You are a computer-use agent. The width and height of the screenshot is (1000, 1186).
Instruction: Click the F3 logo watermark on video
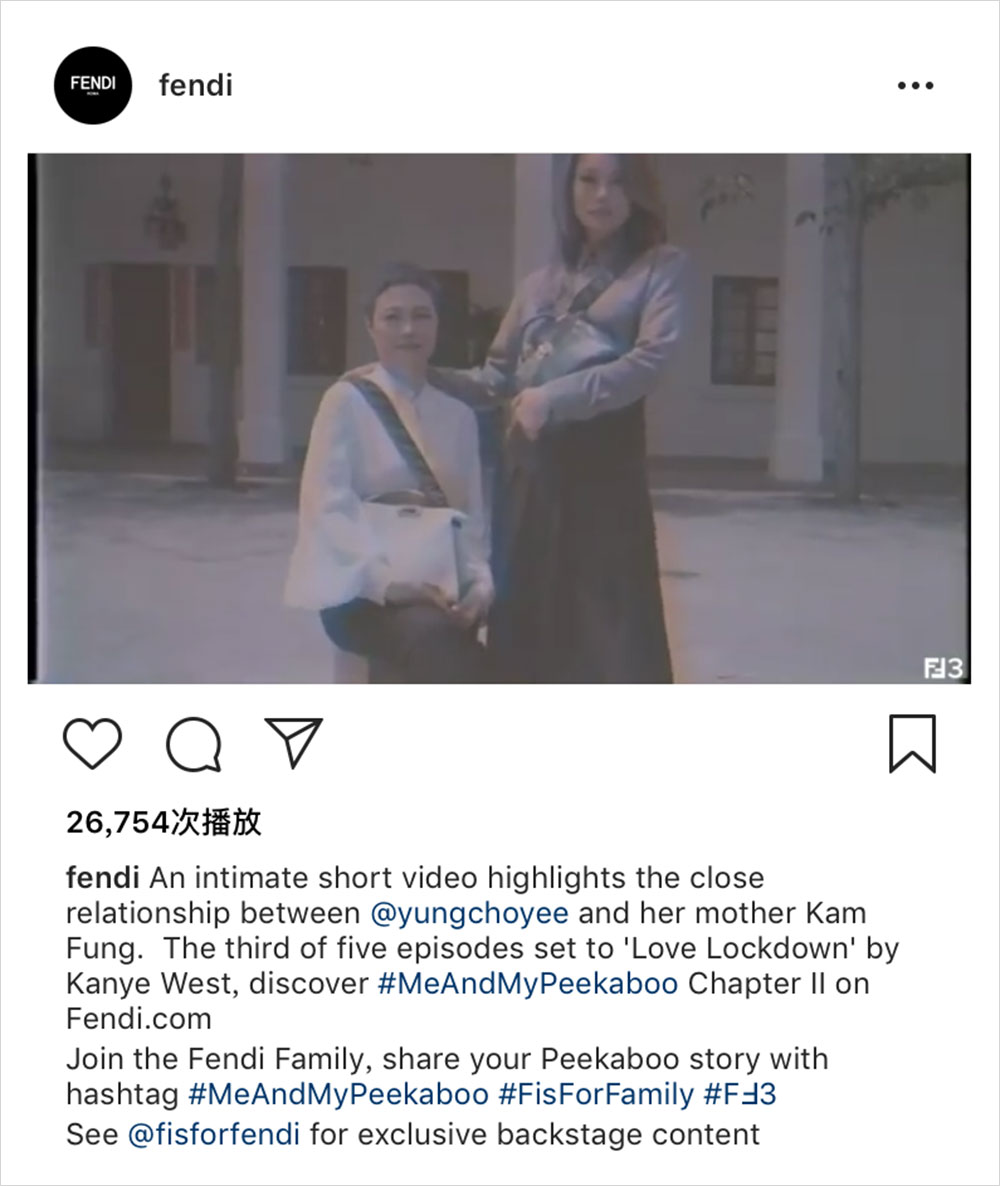point(943,668)
